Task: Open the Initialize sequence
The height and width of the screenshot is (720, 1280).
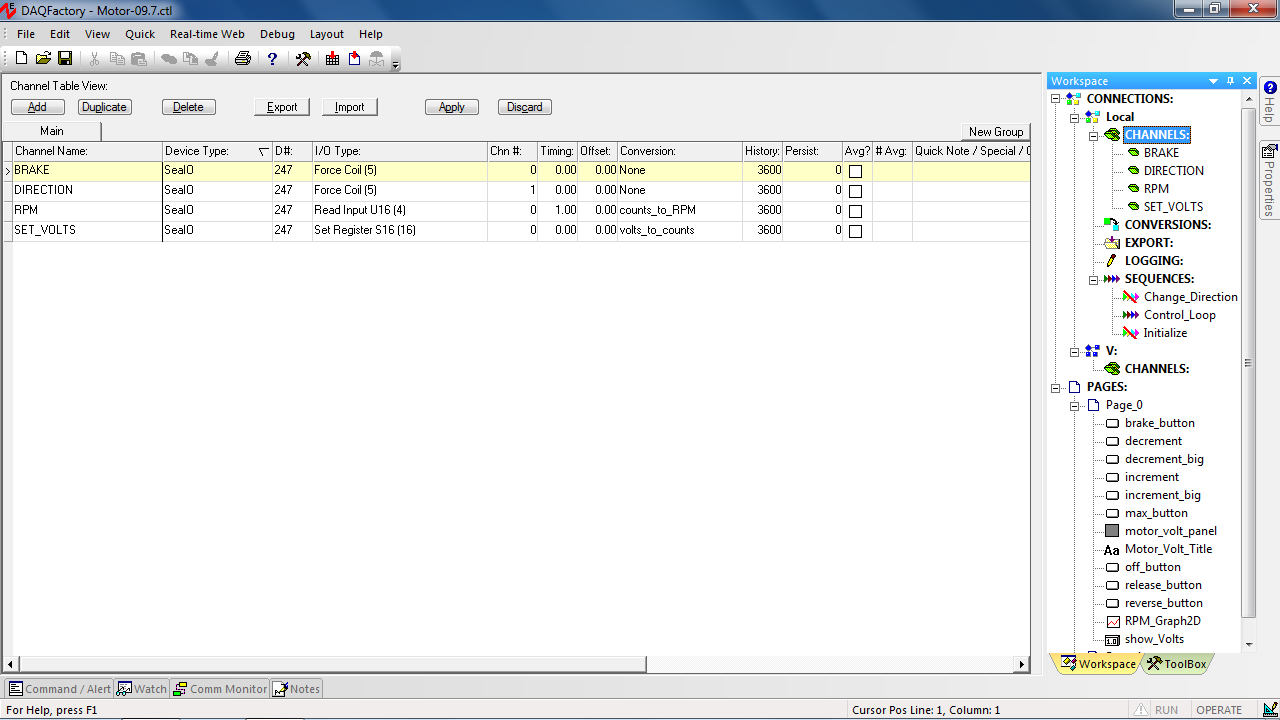Action: pos(1165,333)
